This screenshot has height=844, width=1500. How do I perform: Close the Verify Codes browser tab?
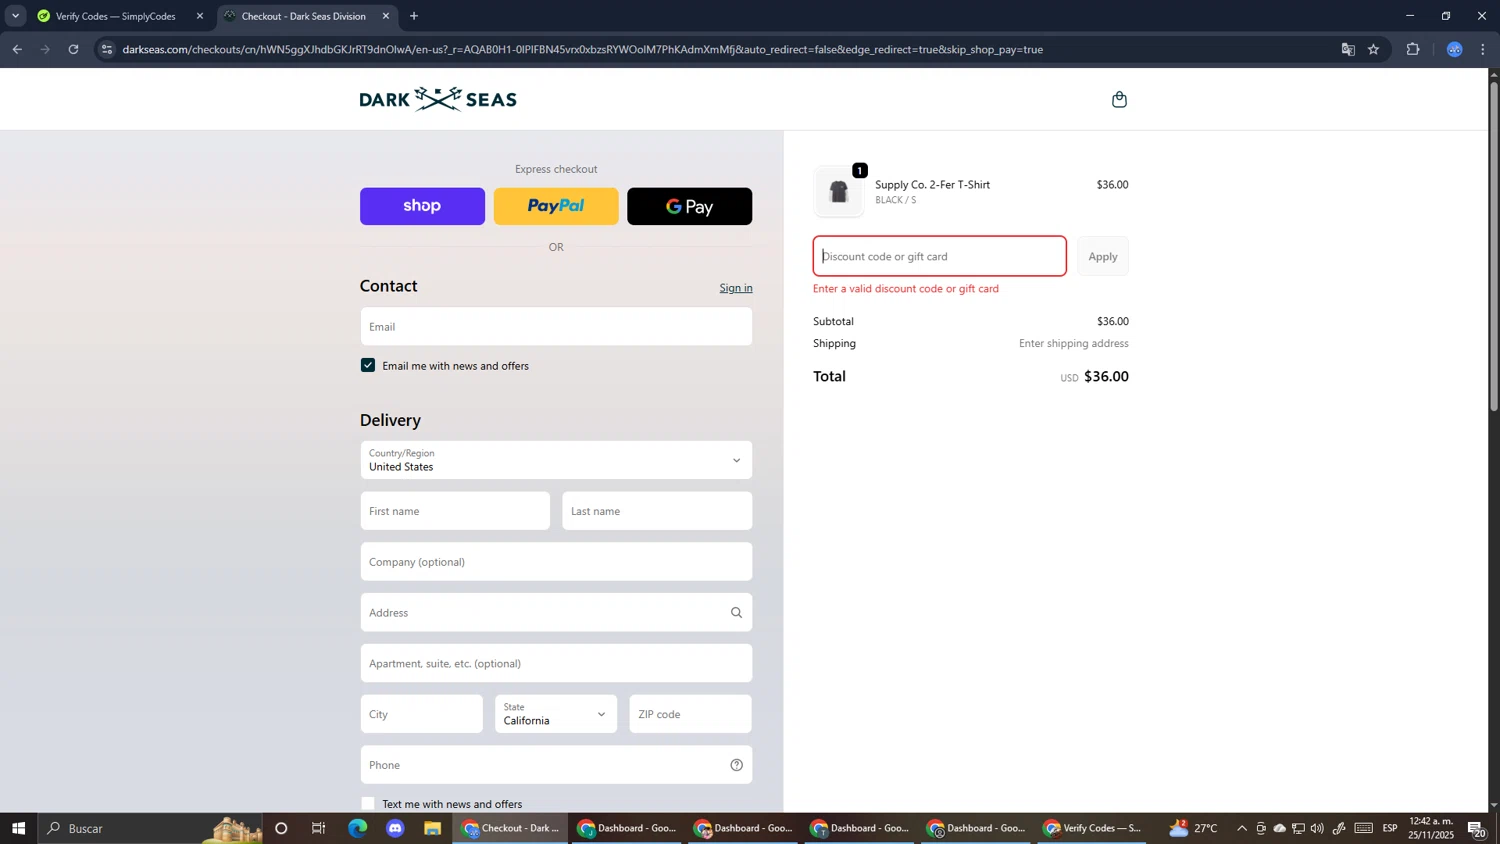click(200, 16)
